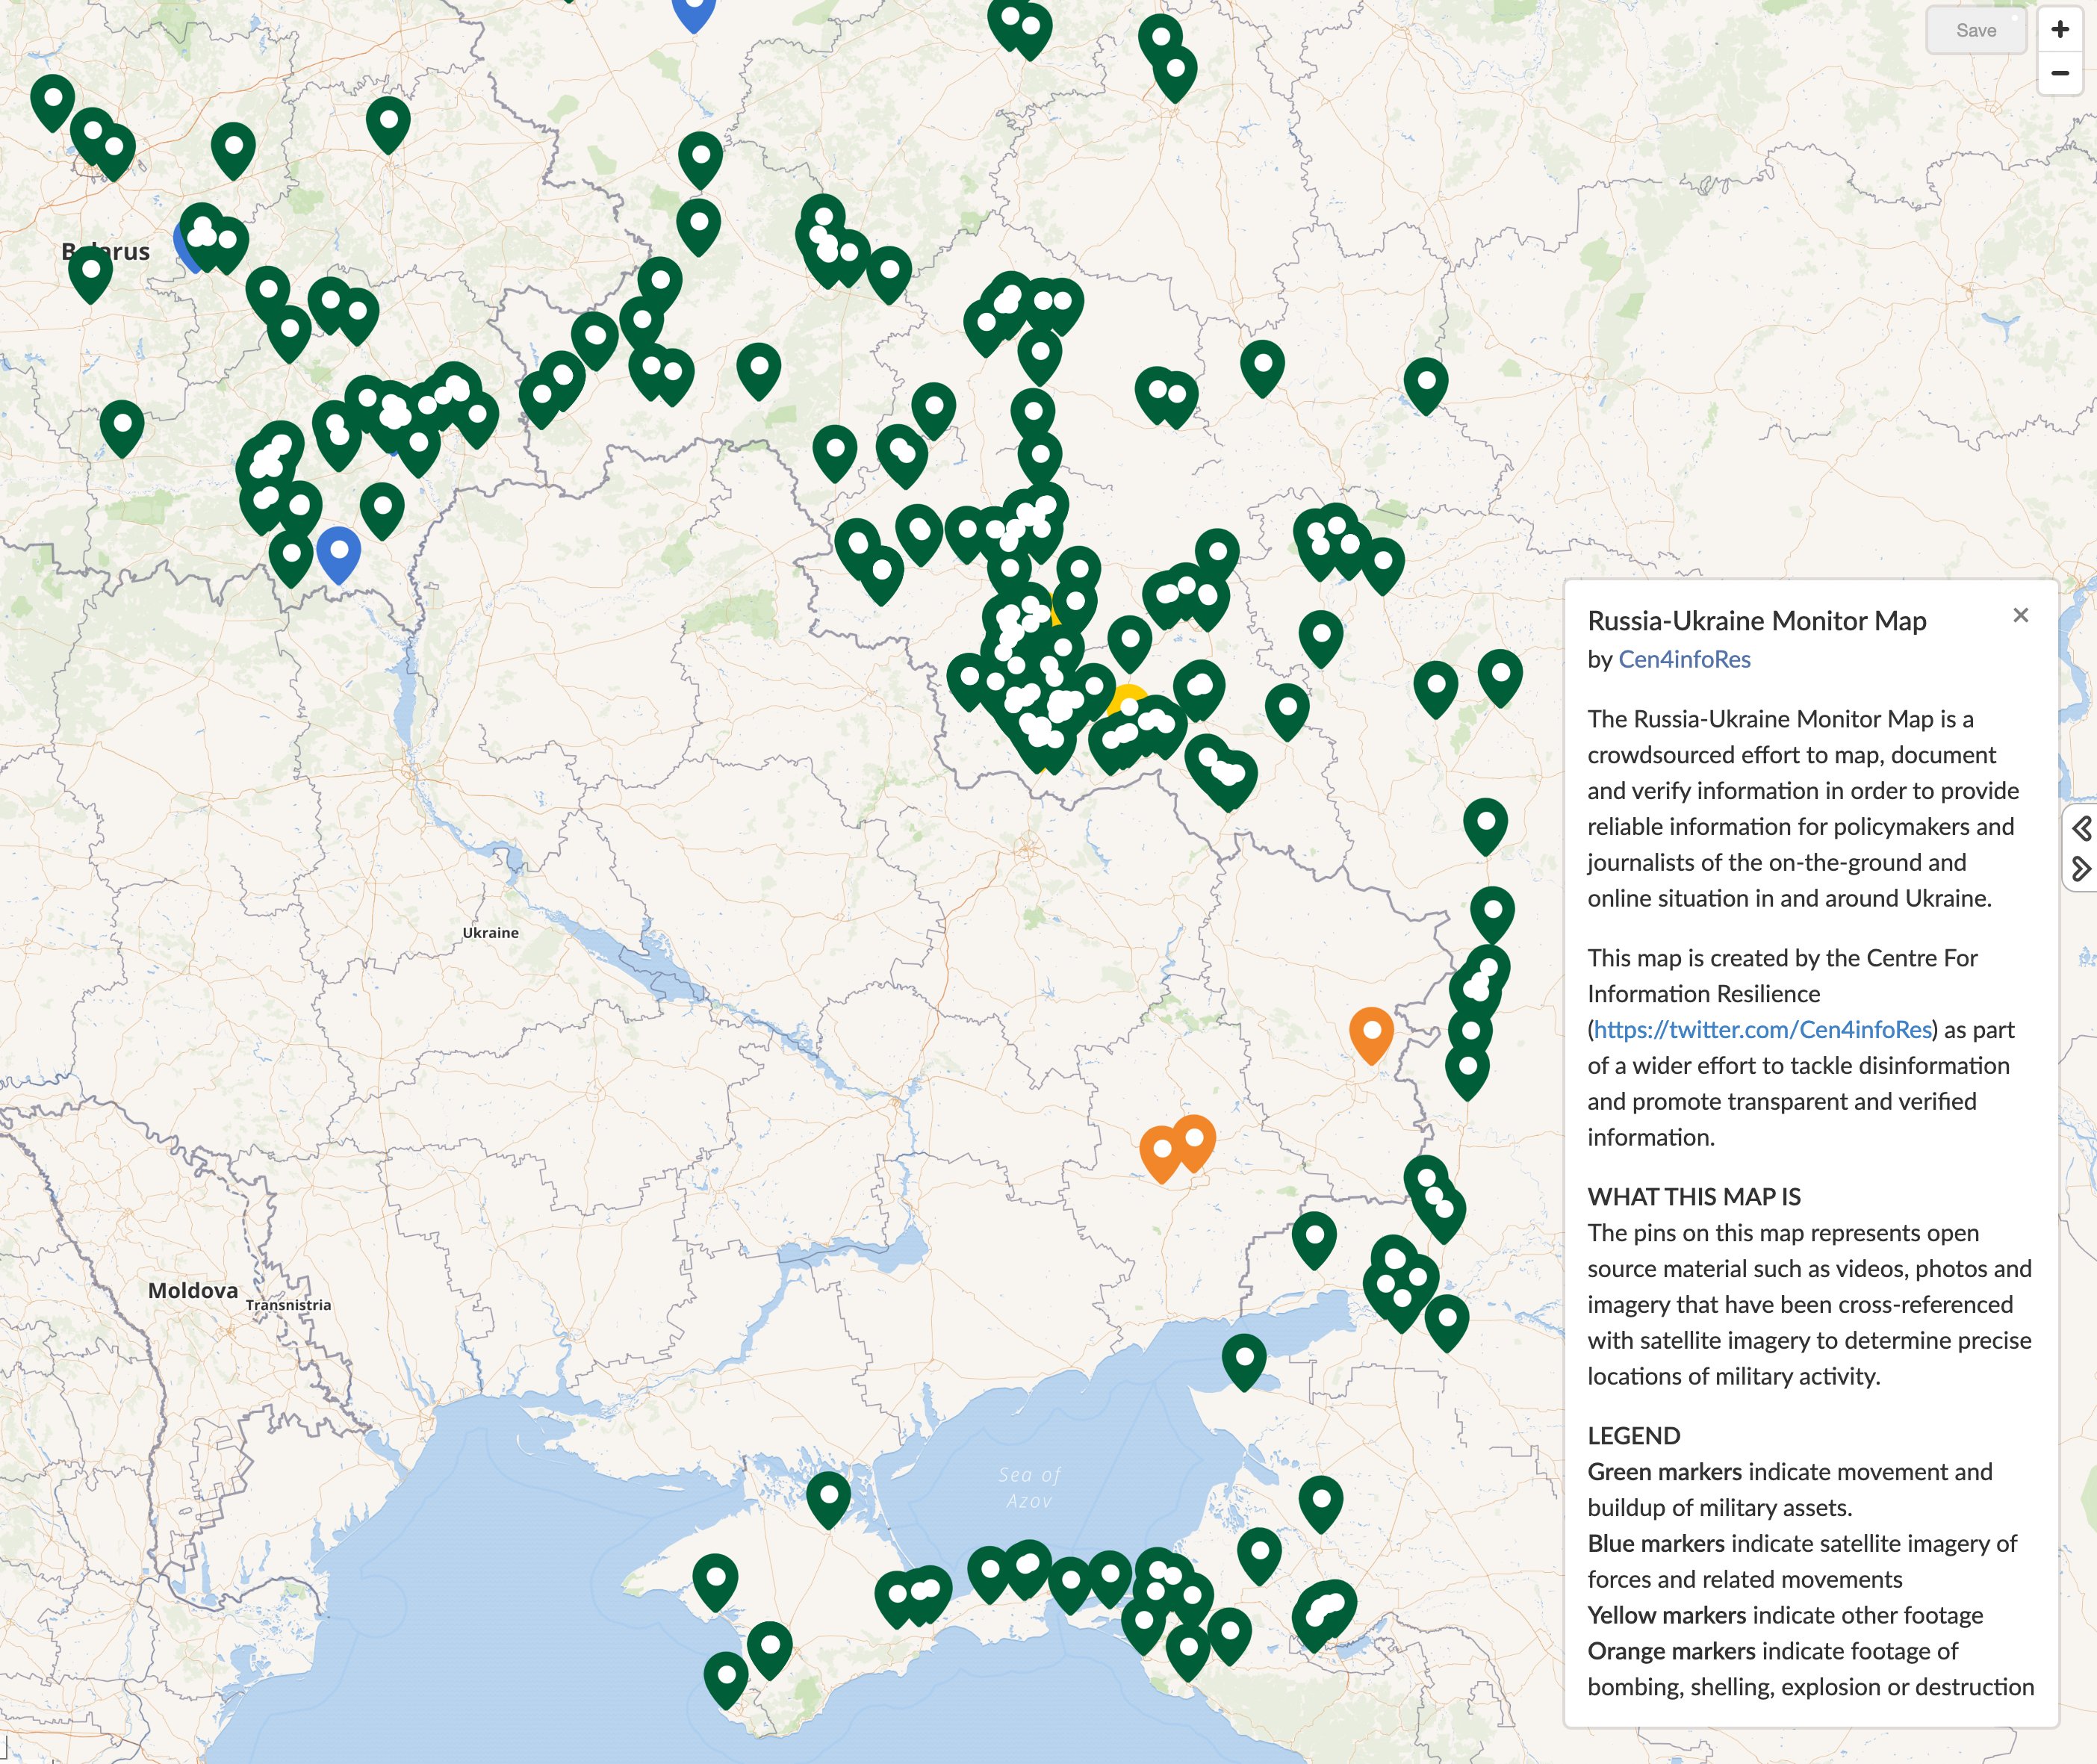
Task: Zoom out using the minus control
Action: click(2059, 73)
